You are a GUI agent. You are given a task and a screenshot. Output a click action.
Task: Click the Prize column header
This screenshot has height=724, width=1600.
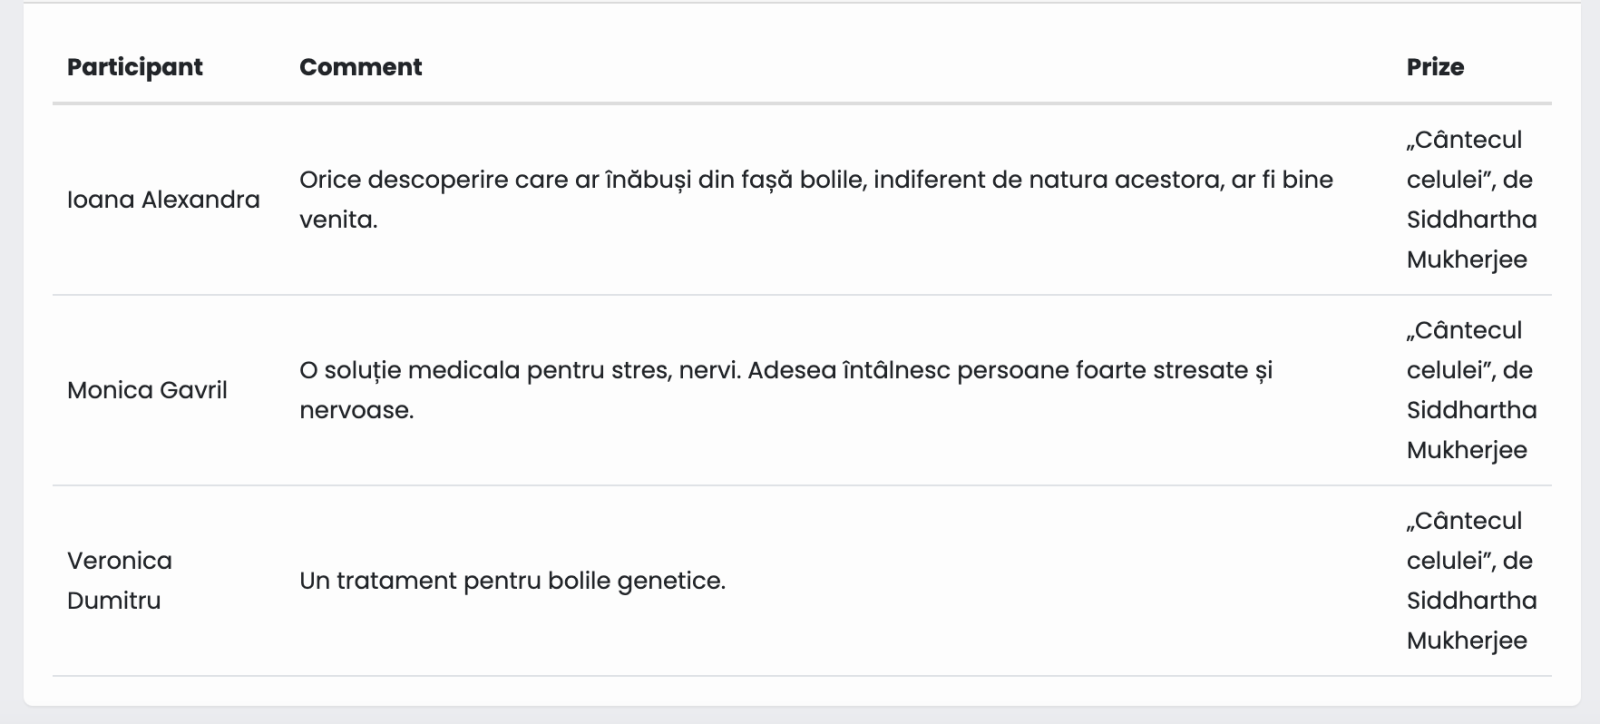pyautogui.click(x=1435, y=67)
